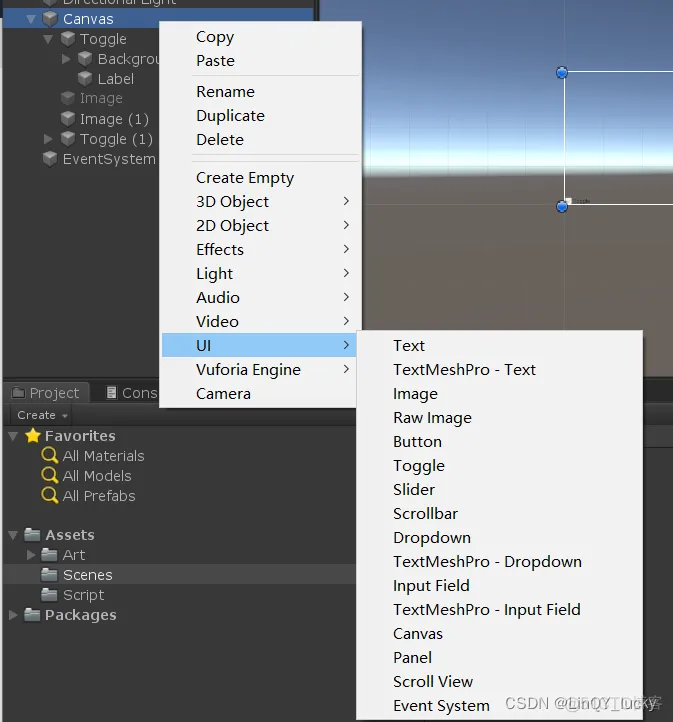Click the Script folder icon
This screenshot has height=722, width=673.
49,595
